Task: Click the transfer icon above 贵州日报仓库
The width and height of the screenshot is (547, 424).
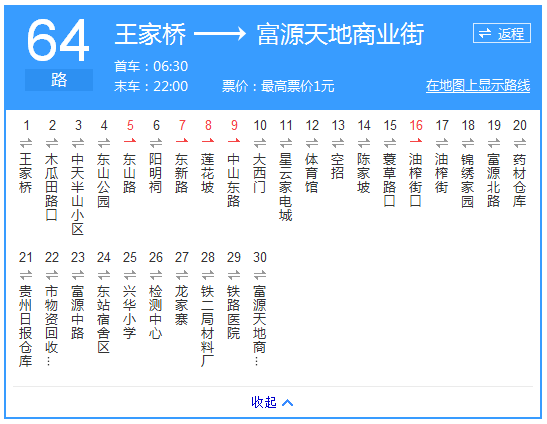Action: (x=26, y=275)
